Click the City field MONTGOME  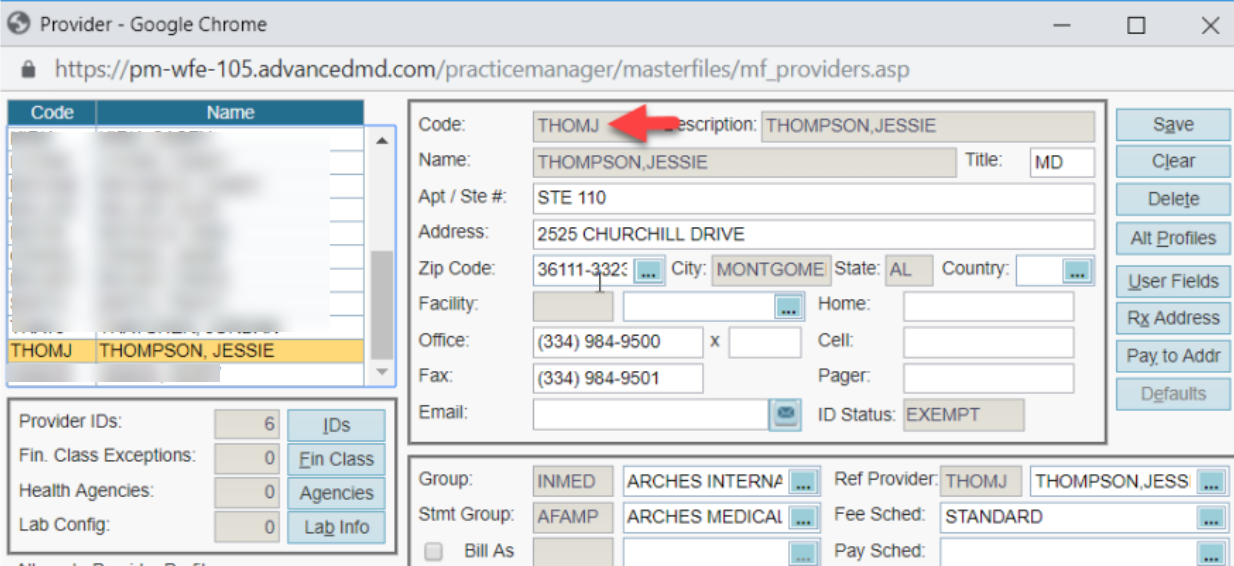point(770,270)
